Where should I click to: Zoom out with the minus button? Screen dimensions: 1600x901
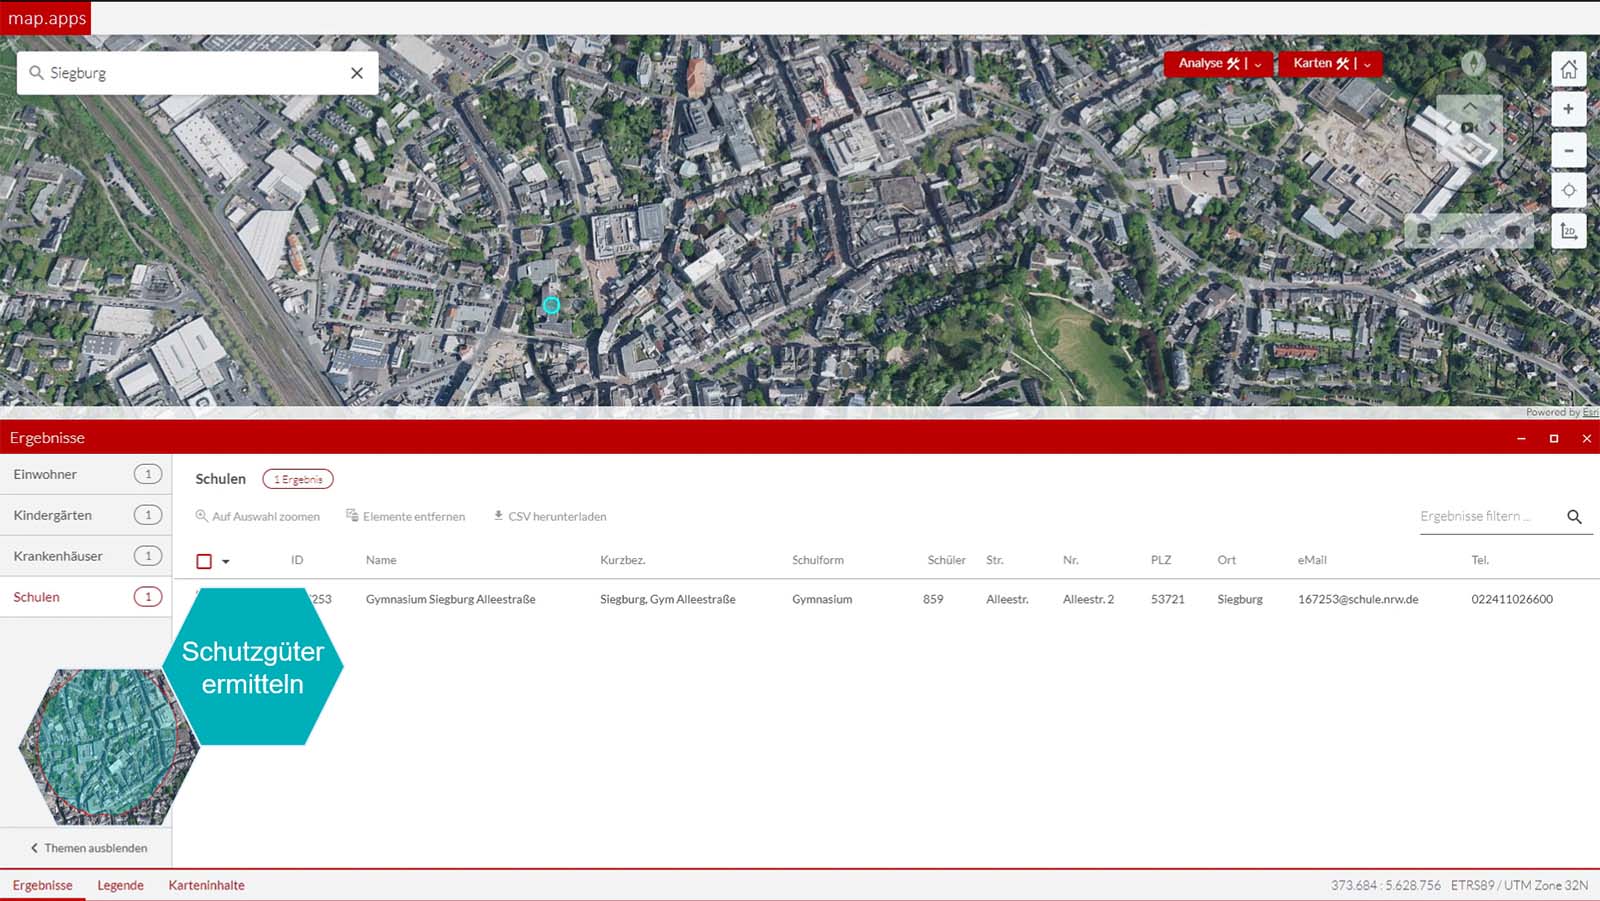1568,151
